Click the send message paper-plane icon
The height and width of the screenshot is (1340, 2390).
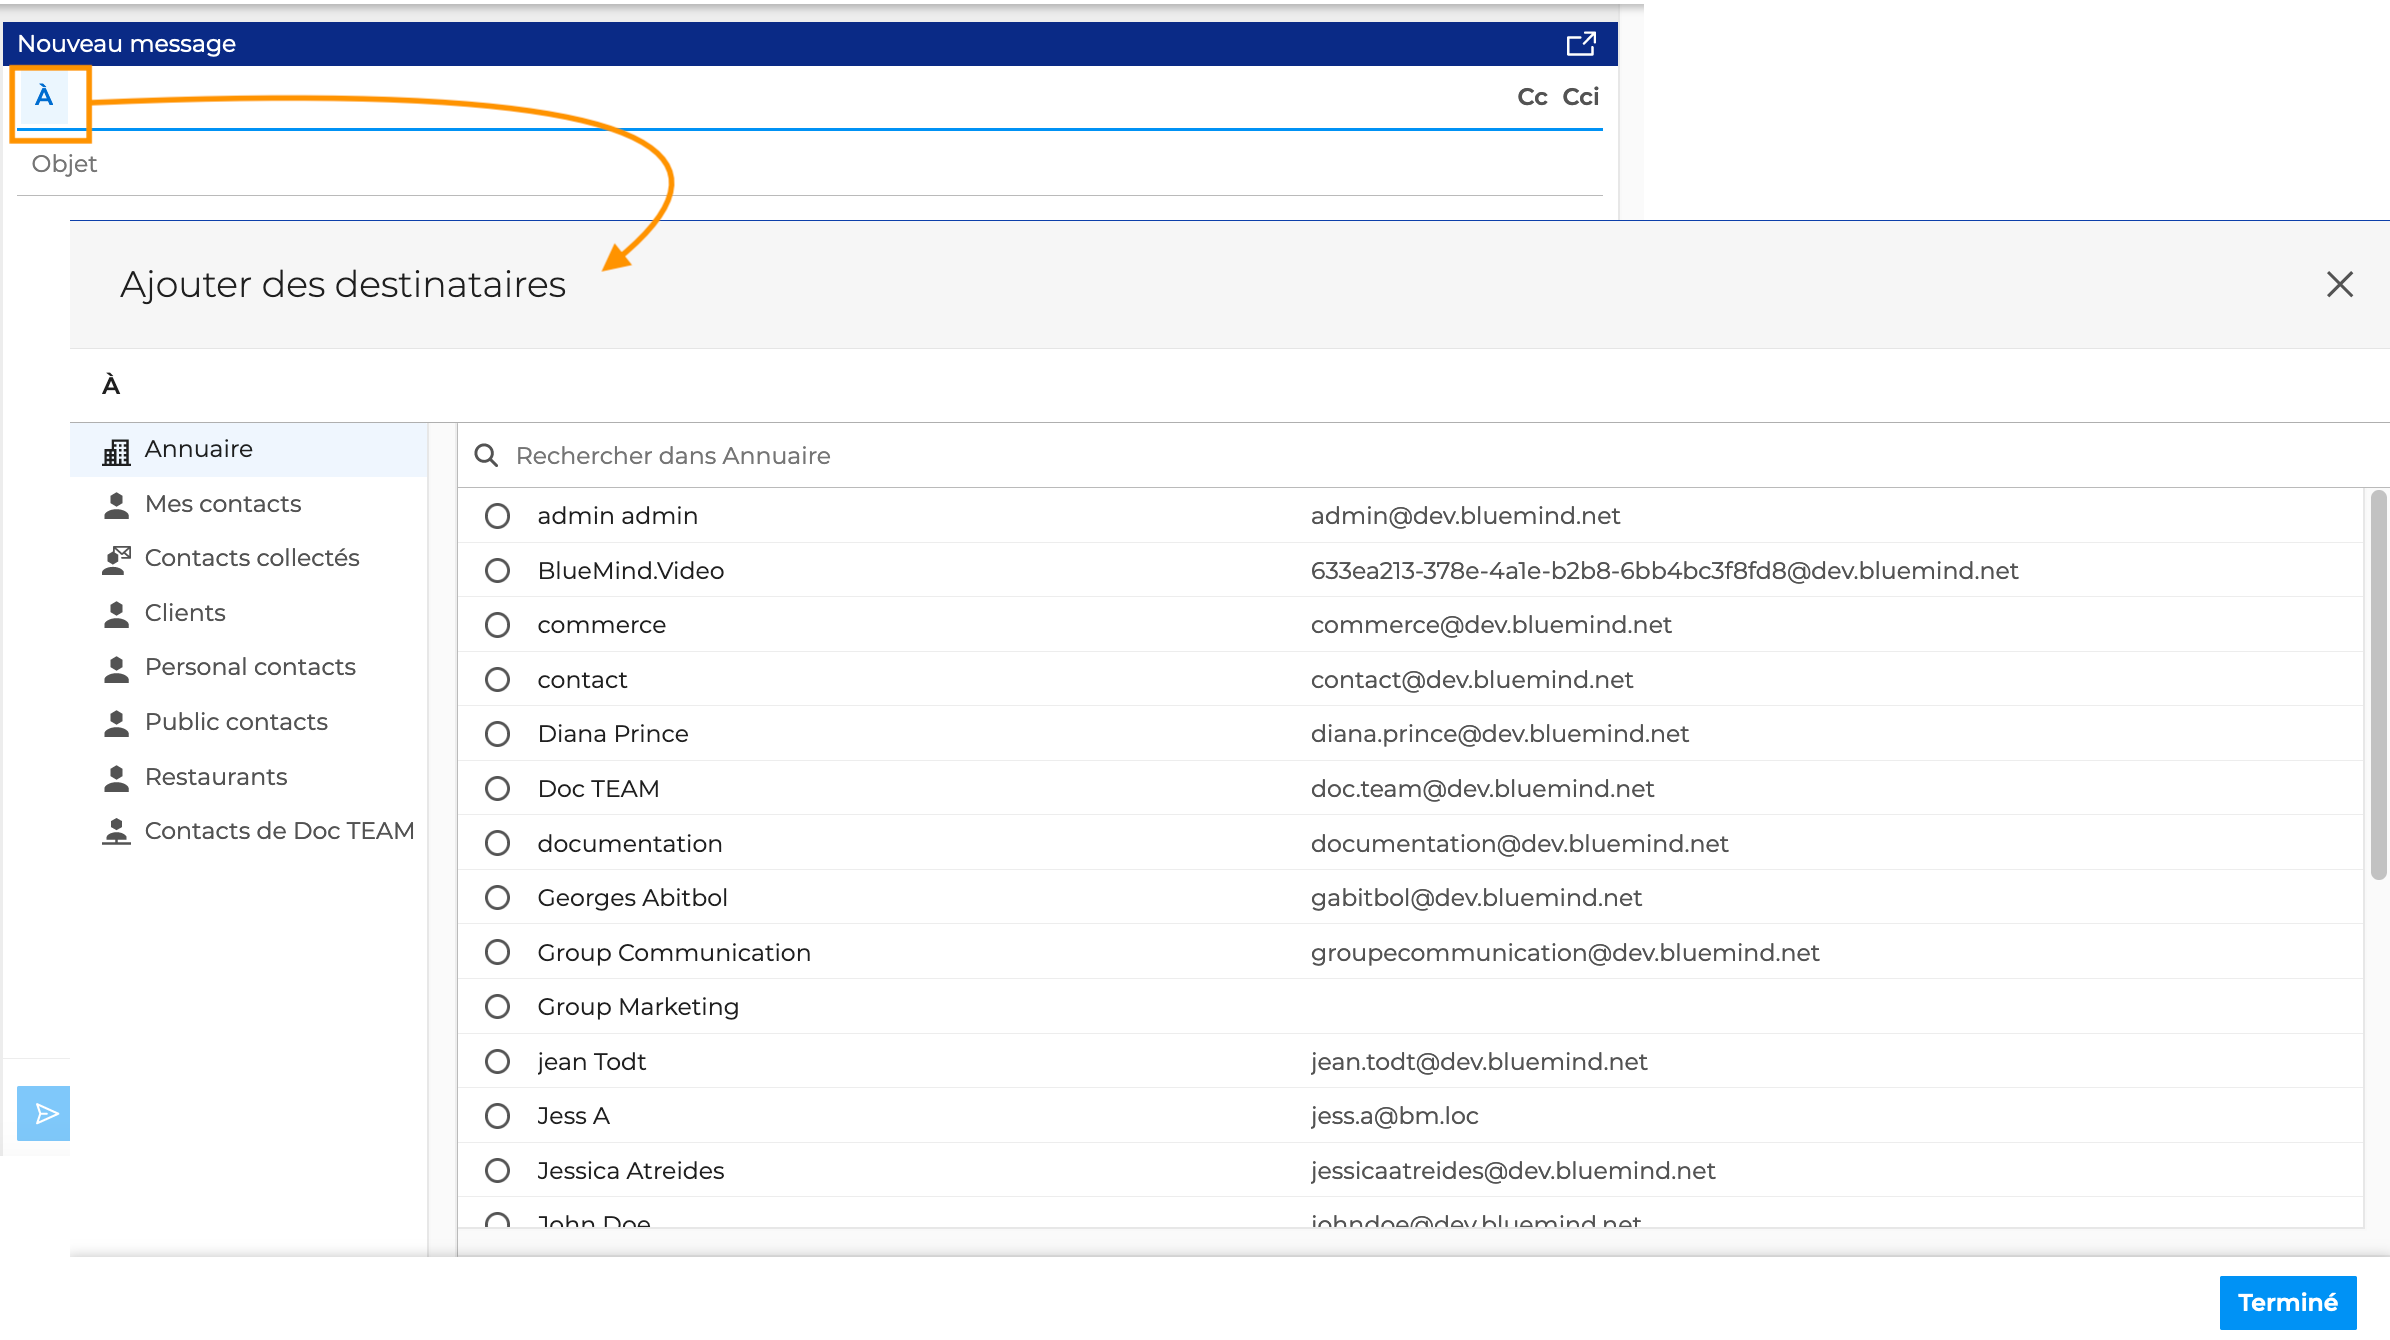(x=45, y=1113)
